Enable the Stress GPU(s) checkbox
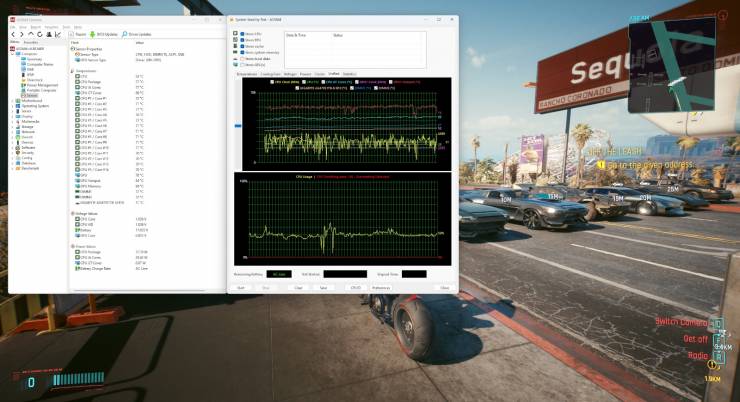The width and height of the screenshot is (740, 402). tap(242, 65)
